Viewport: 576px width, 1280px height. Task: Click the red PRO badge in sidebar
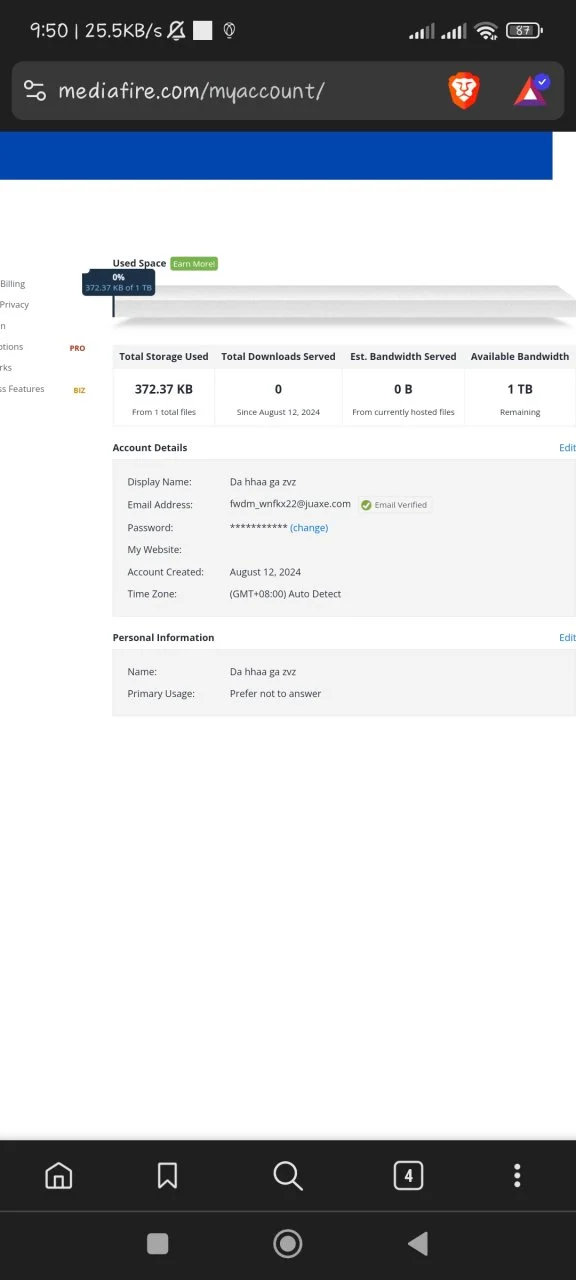(77, 348)
